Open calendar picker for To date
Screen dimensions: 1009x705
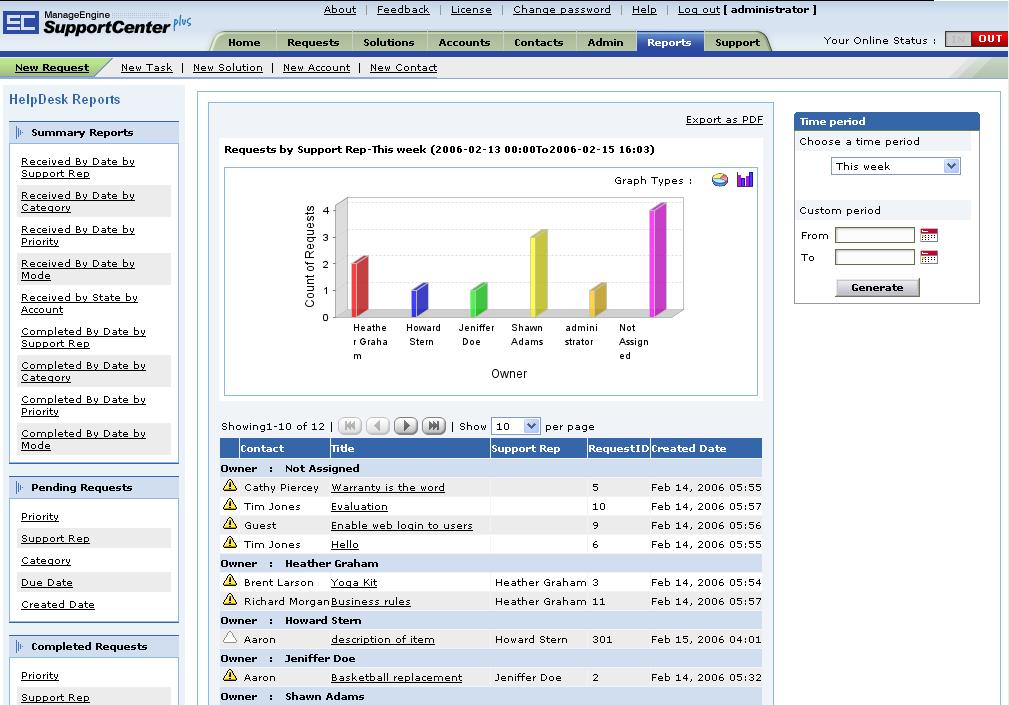click(x=929, y=257)
